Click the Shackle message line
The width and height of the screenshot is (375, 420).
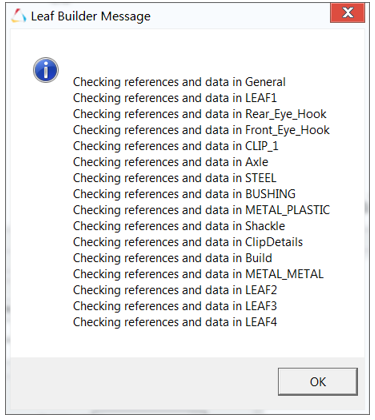tap(179, 226)
